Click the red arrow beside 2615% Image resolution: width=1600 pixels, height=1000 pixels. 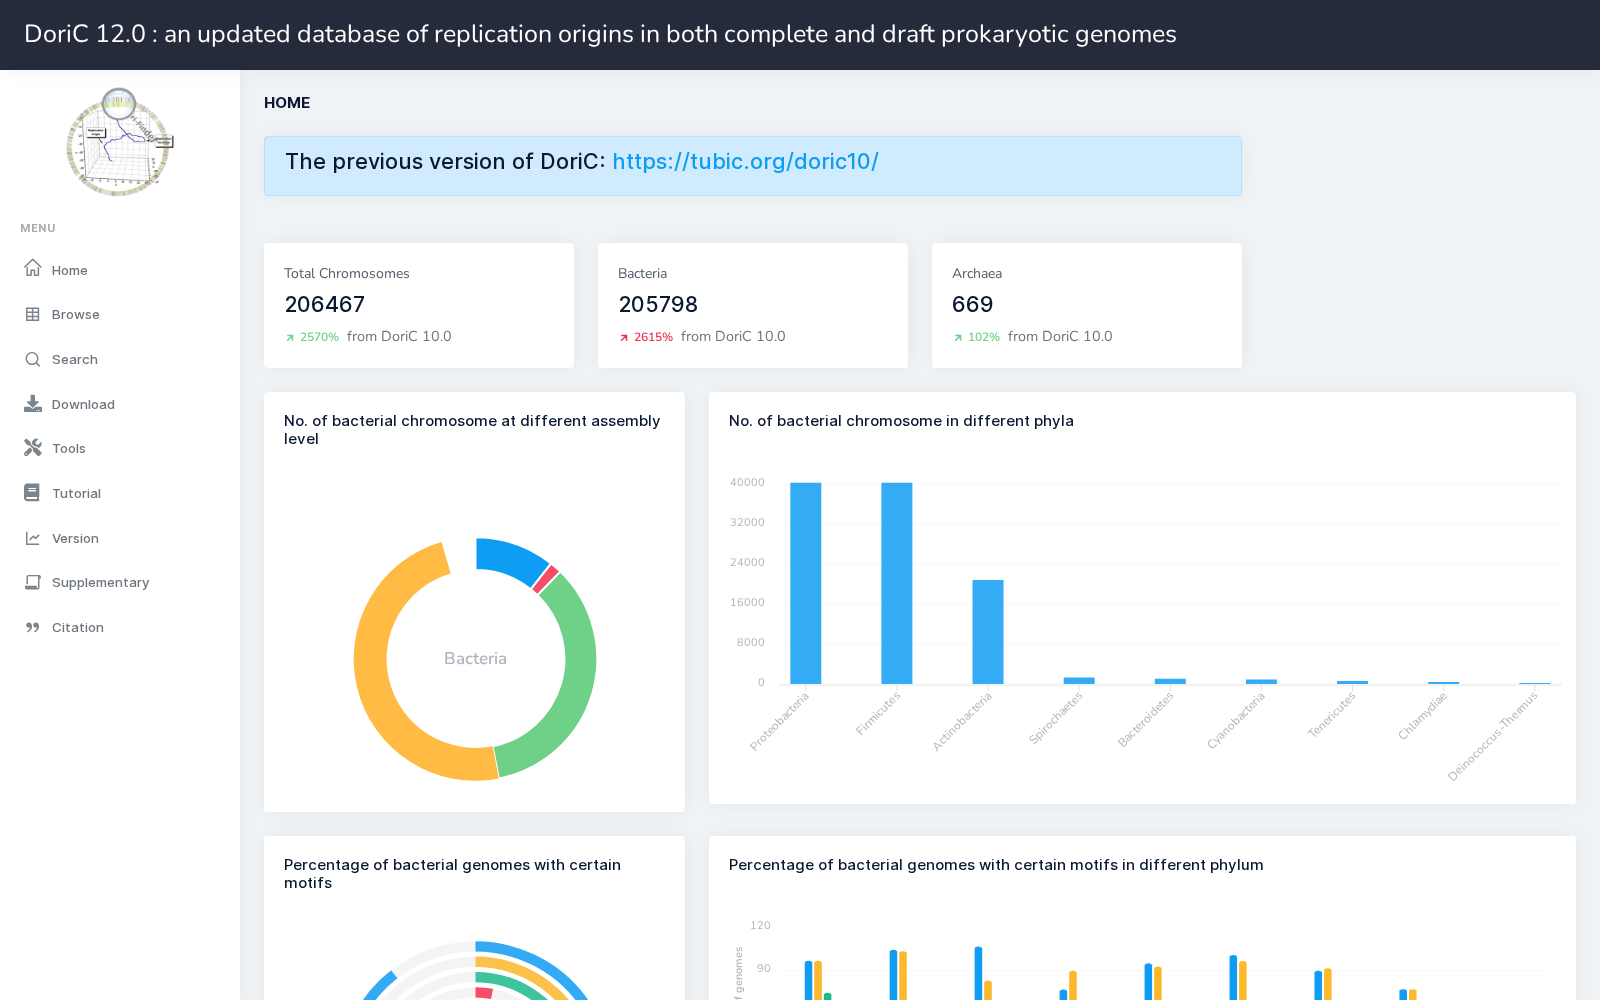point(624,338)
